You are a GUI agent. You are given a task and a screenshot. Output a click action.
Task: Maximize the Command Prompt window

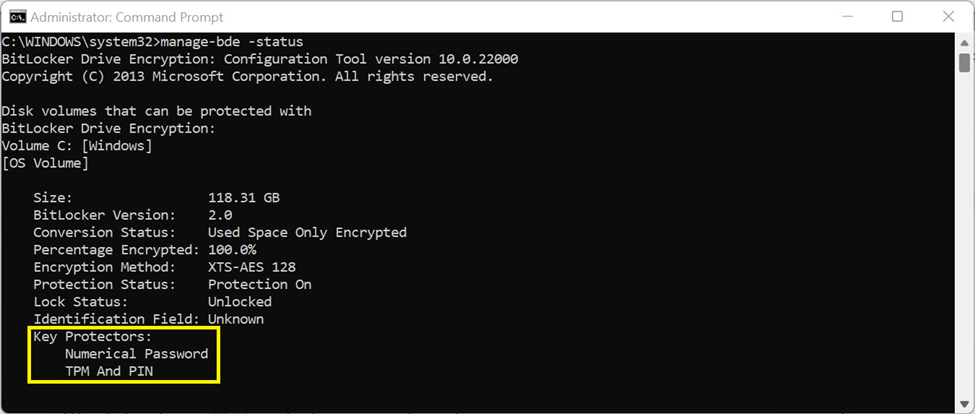(x=897, y=17)
